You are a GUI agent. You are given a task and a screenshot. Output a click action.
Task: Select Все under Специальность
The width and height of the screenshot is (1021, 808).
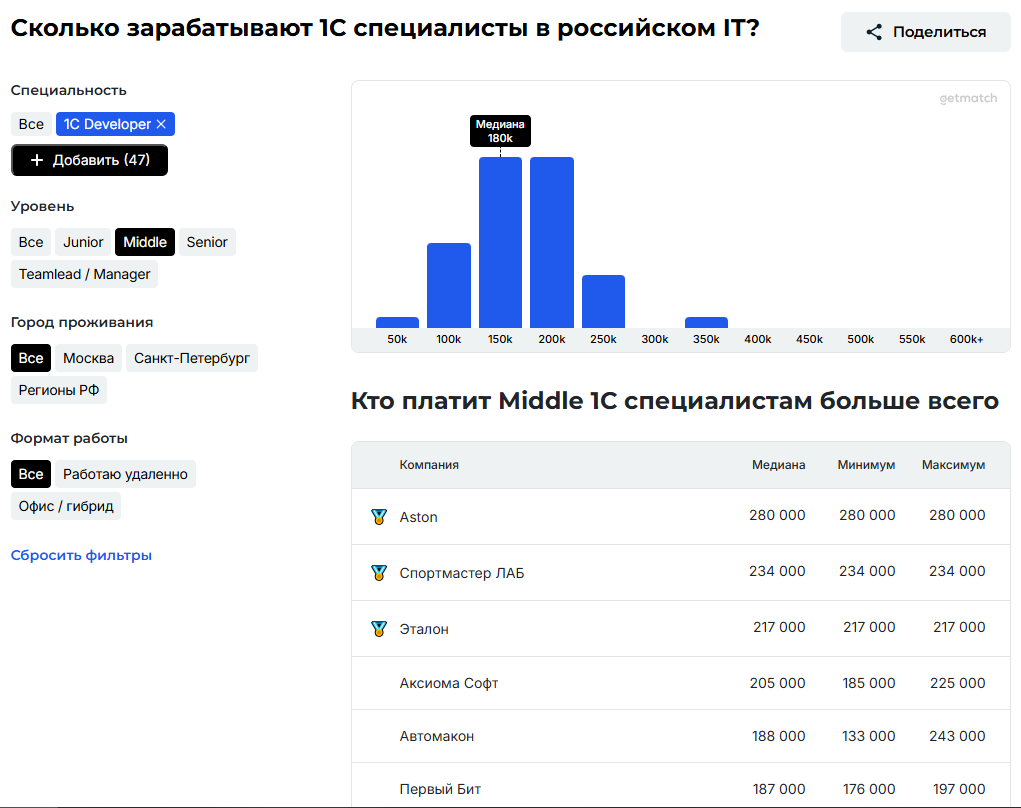coord(31,124)
